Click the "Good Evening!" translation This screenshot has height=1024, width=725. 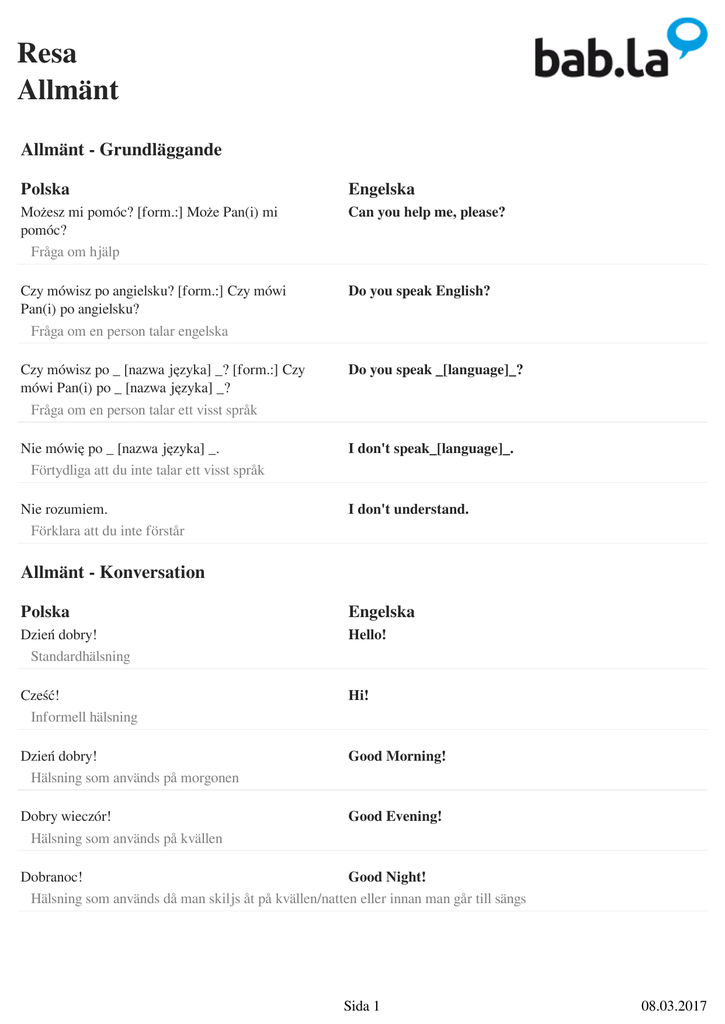tap(395, 816)
